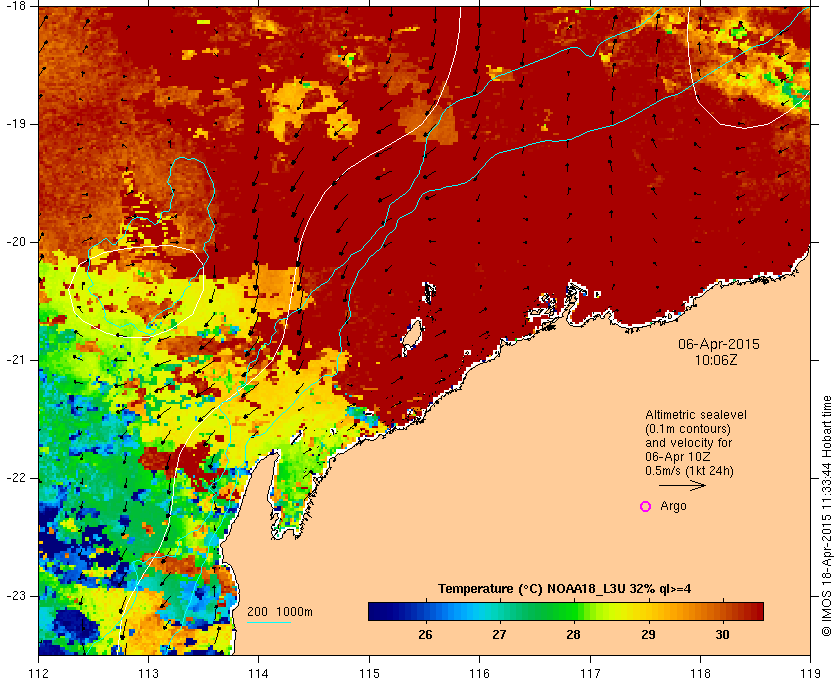Viewport: 840px width, 680px height.
Task: Click the '200 1000m' bathymetry label
Action: click(280, 611)
